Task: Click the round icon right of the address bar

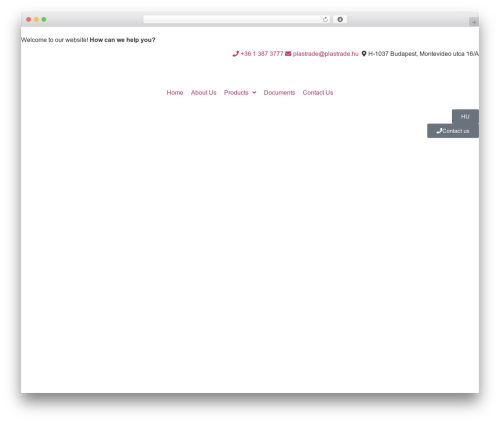Action: click(x=340, y=20)
